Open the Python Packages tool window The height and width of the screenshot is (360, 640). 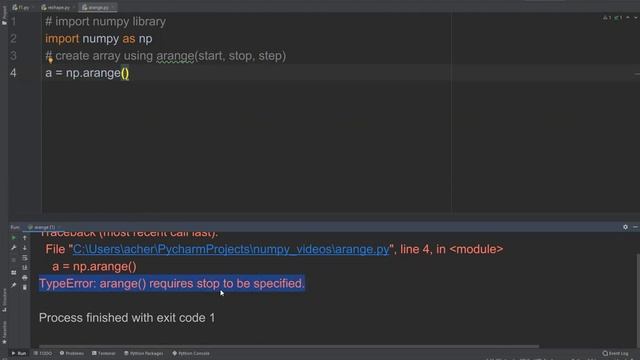tap(144, 353)
